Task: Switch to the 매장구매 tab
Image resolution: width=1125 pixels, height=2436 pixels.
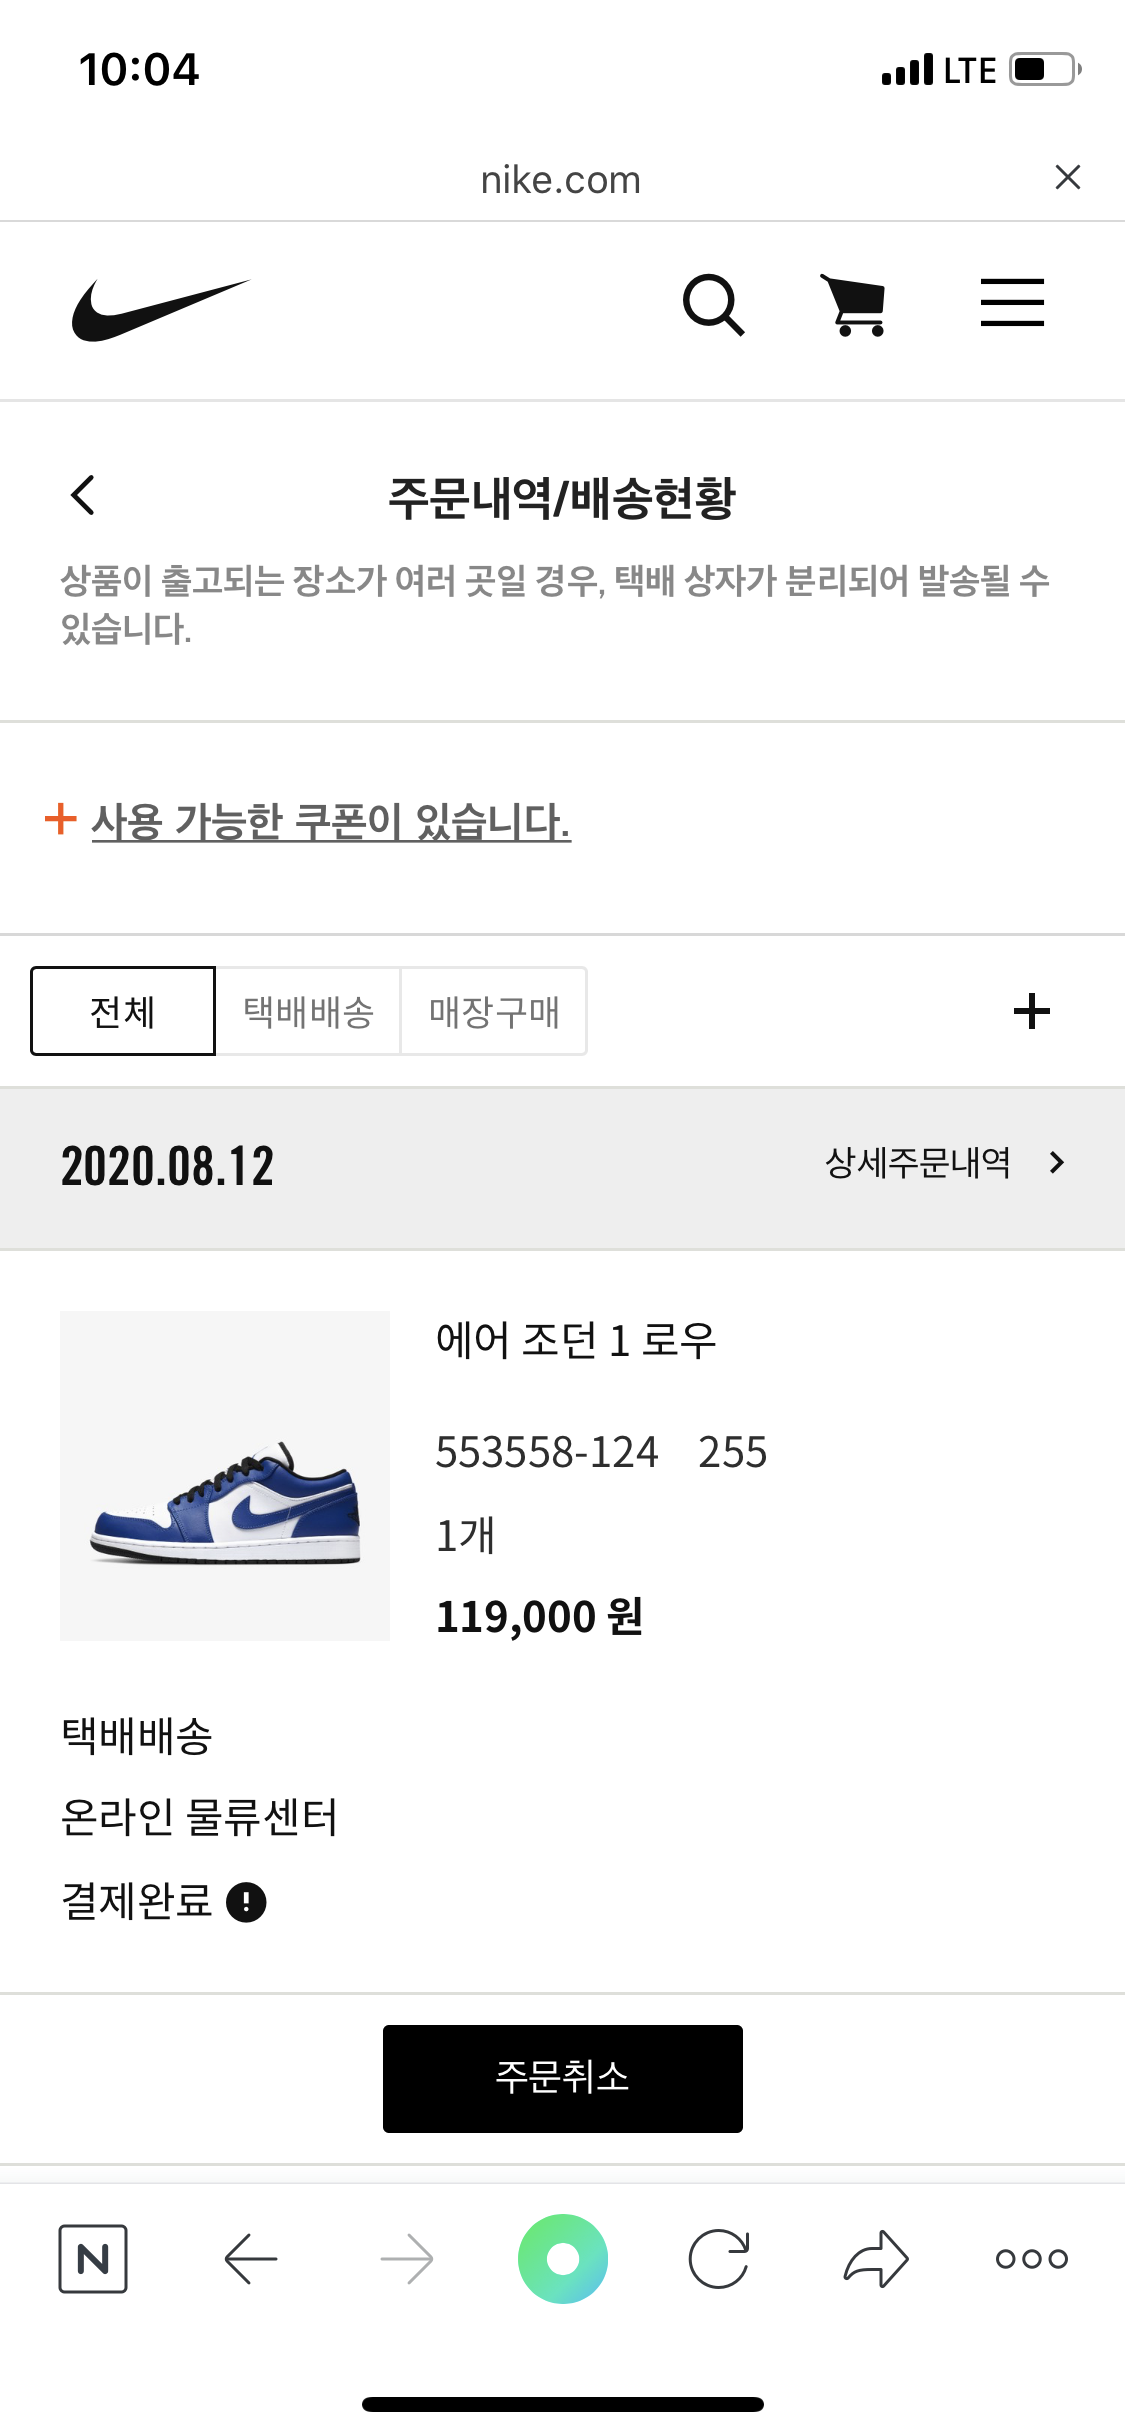Action: (494, 1011)
